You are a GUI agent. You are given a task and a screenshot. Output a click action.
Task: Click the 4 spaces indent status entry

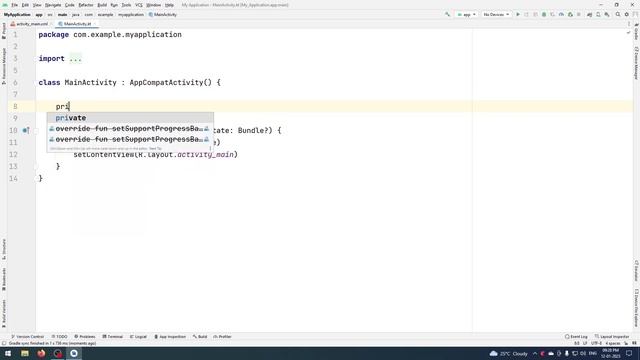pyautogui.click(x=613, y=344)
